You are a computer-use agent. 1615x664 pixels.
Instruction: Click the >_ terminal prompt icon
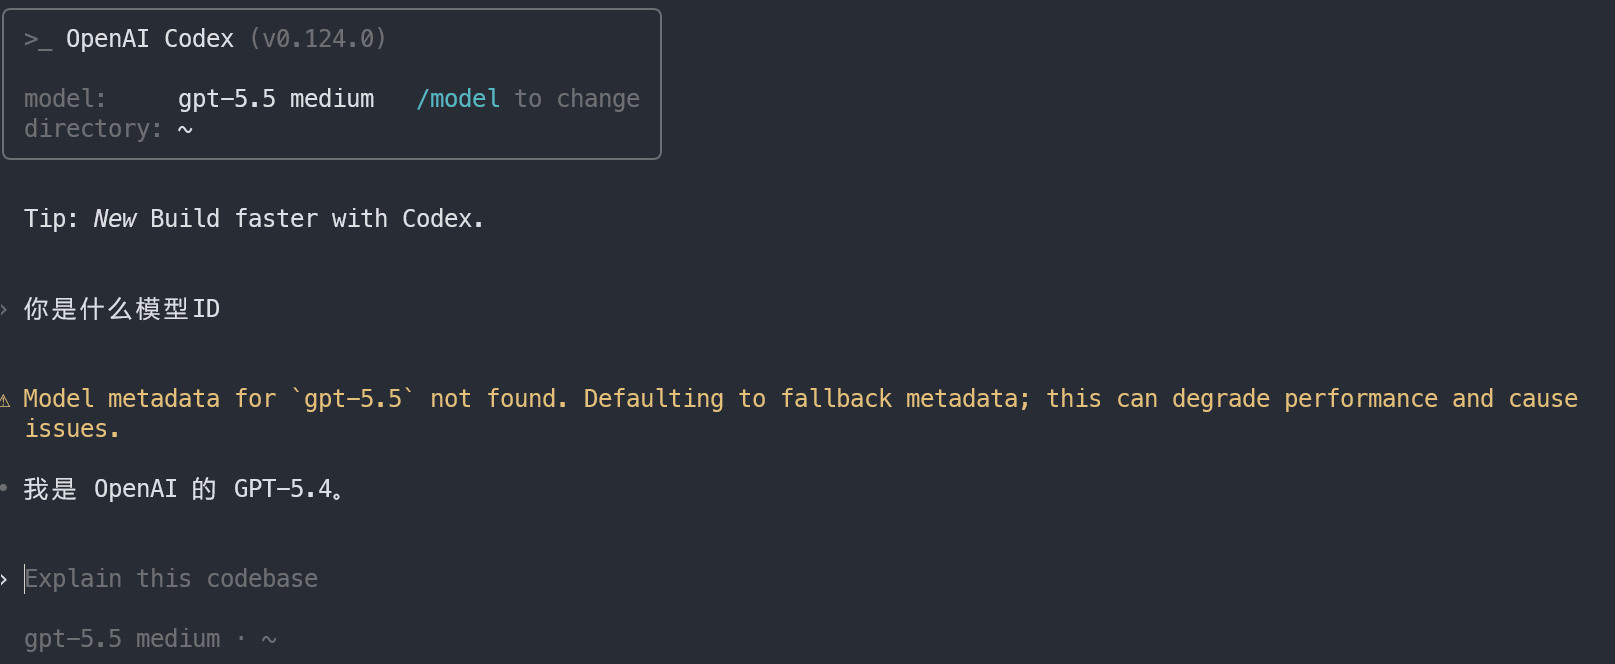(38, 40)
